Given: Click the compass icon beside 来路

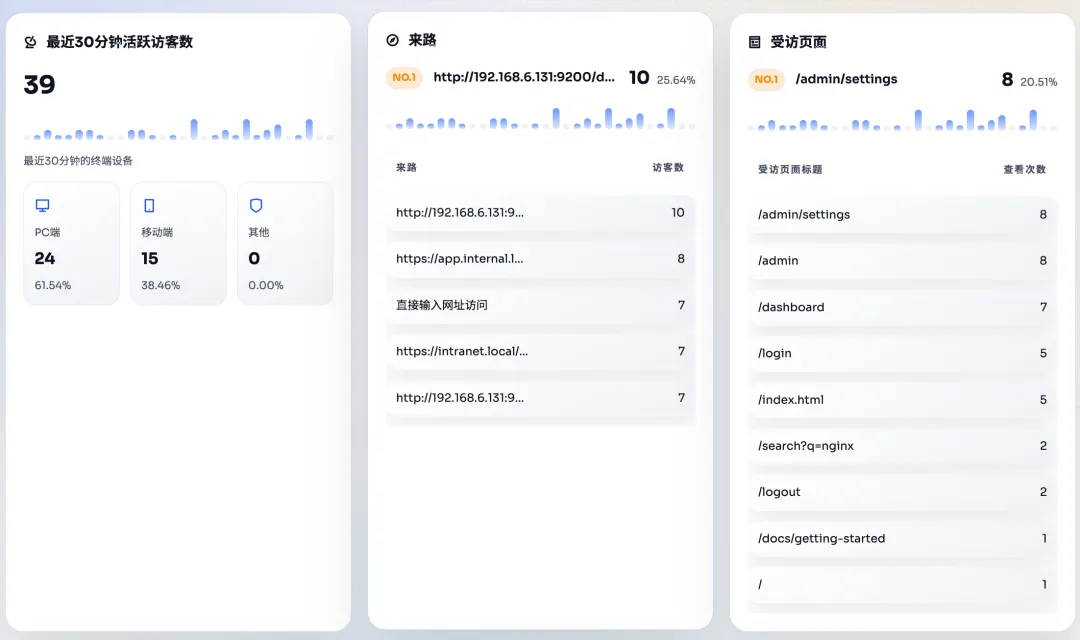Looking at the screenshot, I should (x=392, y=40).
